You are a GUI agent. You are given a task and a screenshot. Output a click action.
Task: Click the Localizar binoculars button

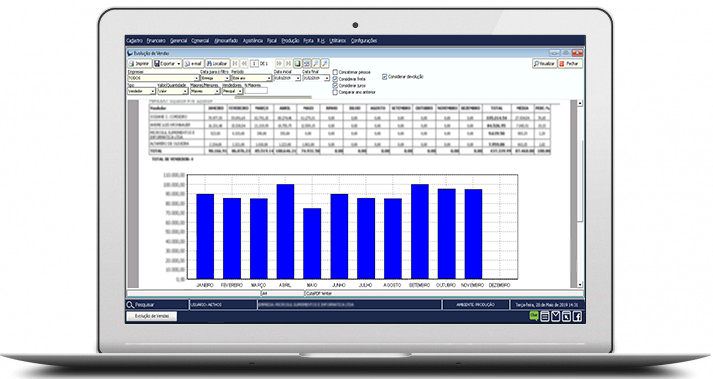(217, 64)
